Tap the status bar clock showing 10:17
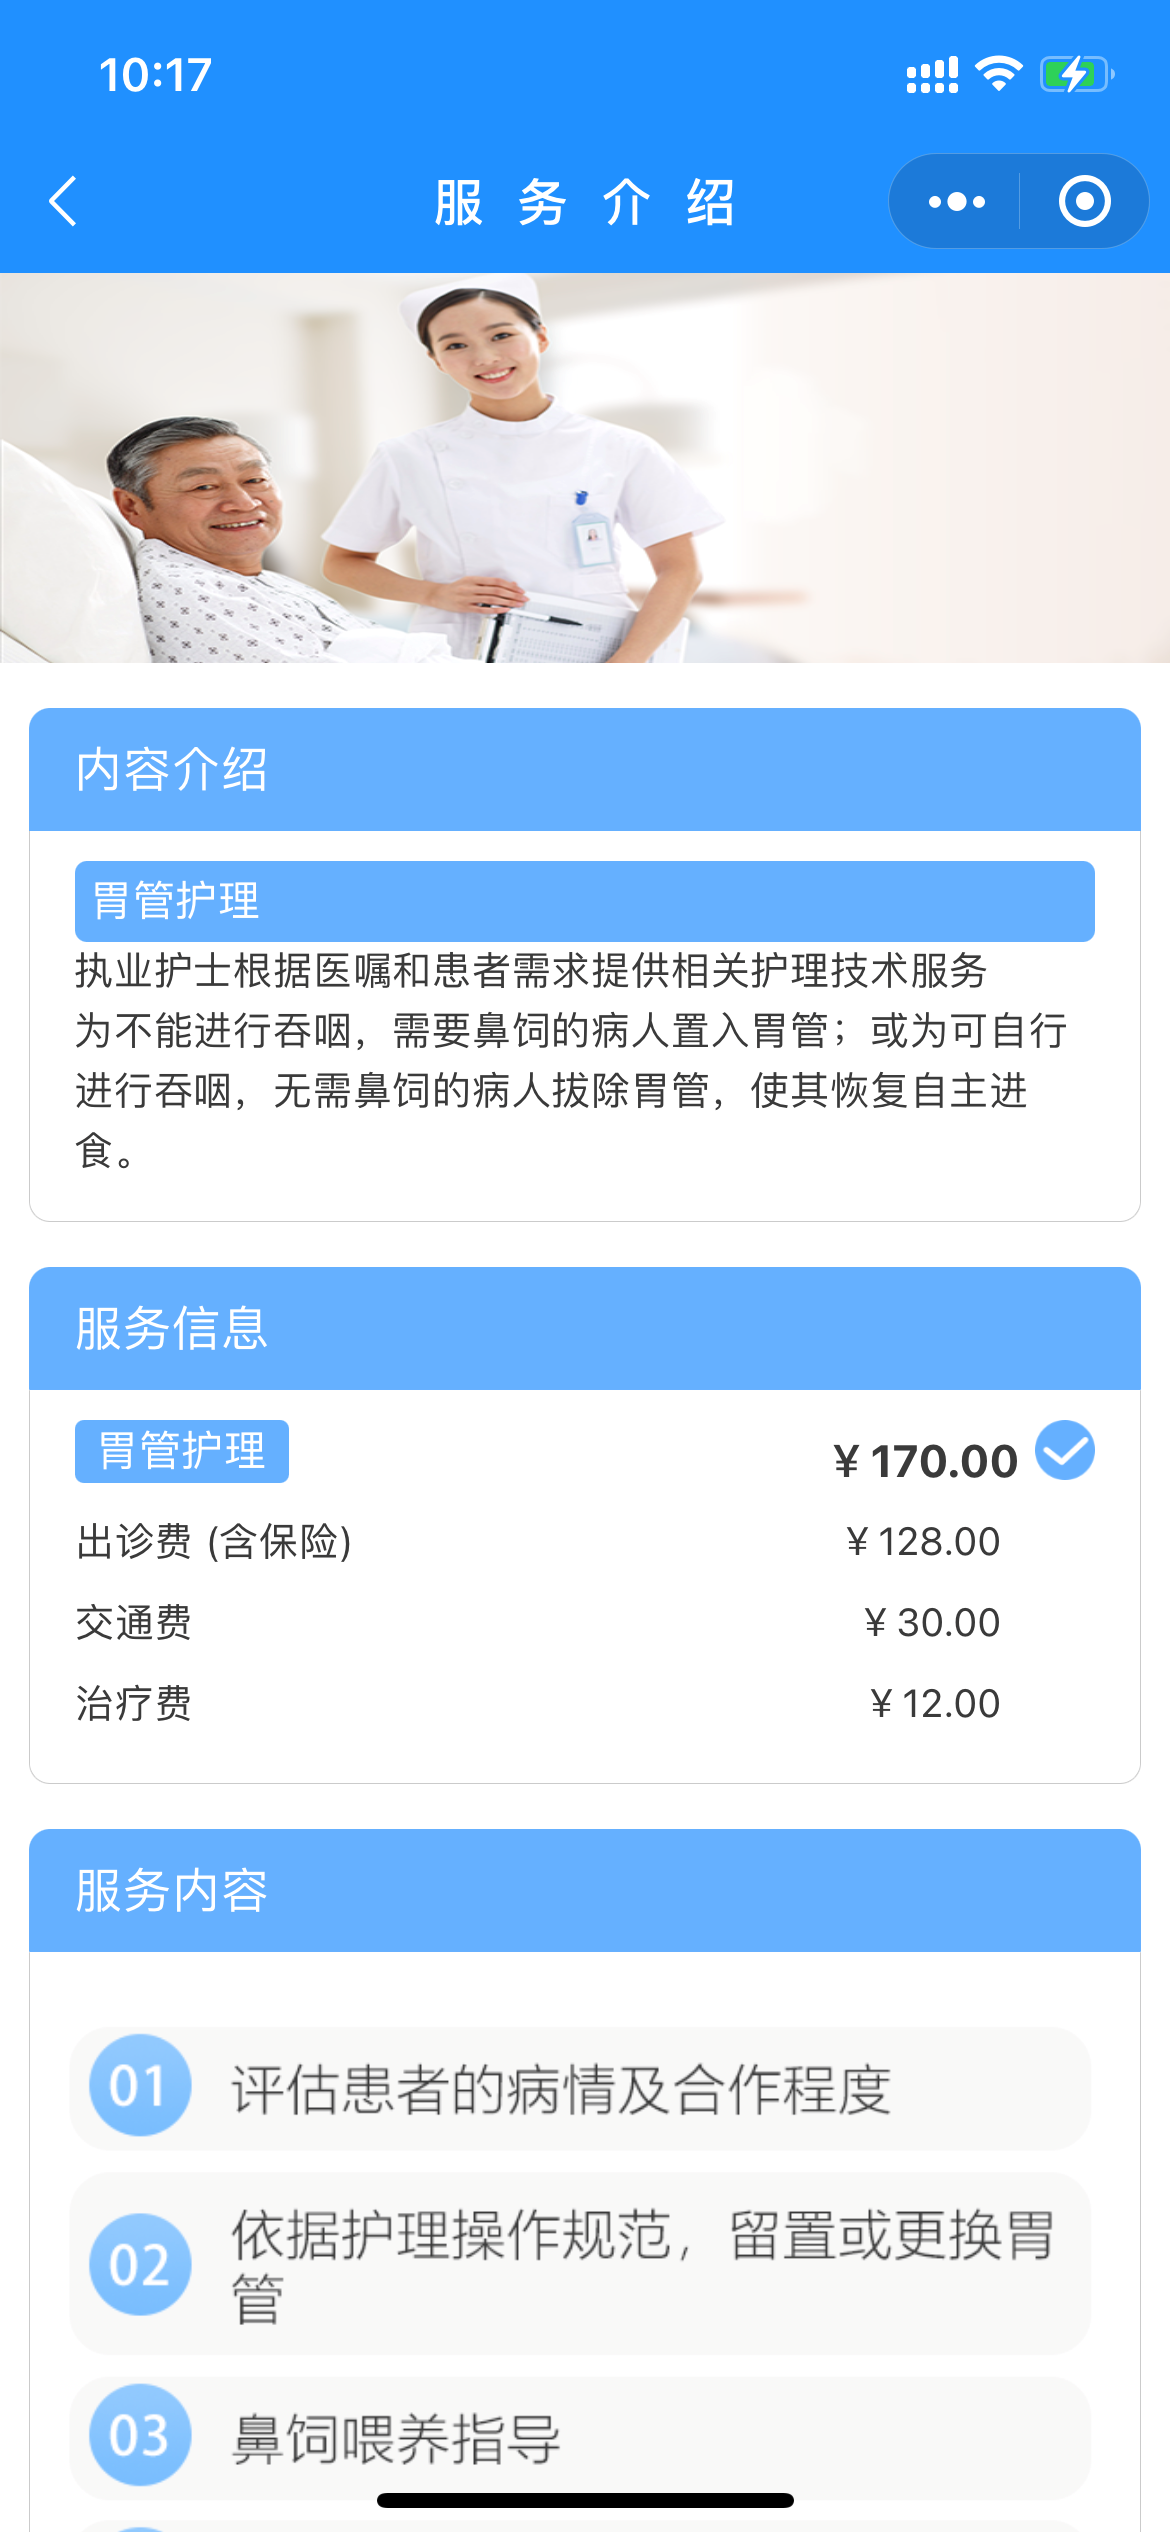Image resolution: width=1170 pixels, height=2532 pixels. (155, 75)
